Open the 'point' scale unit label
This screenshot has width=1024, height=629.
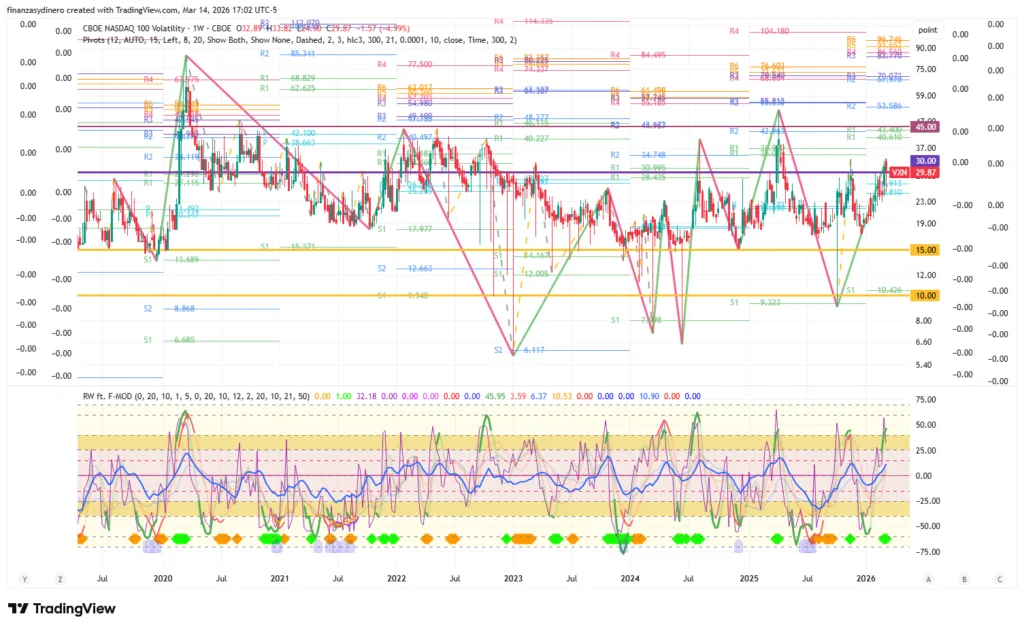click(x=927, y=30)
